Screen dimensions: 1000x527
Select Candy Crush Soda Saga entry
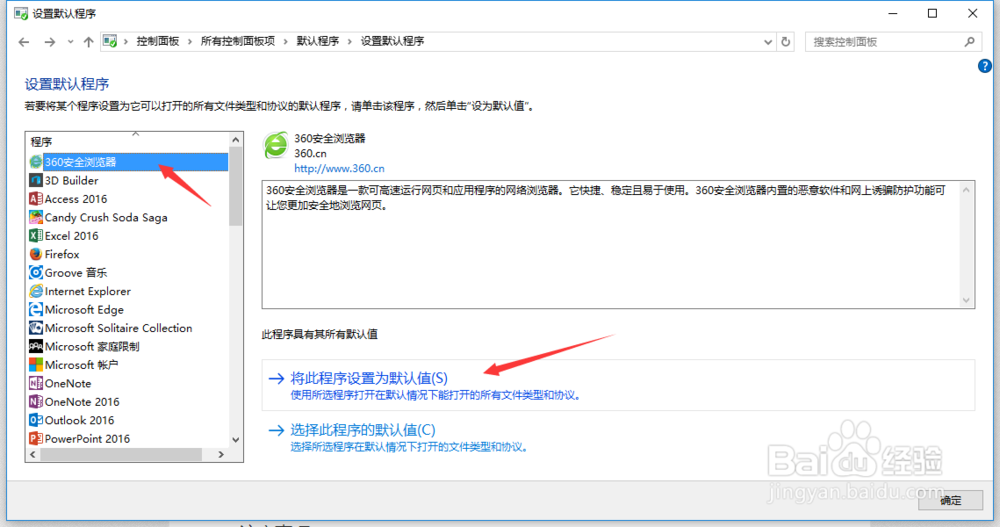[106, 218]
